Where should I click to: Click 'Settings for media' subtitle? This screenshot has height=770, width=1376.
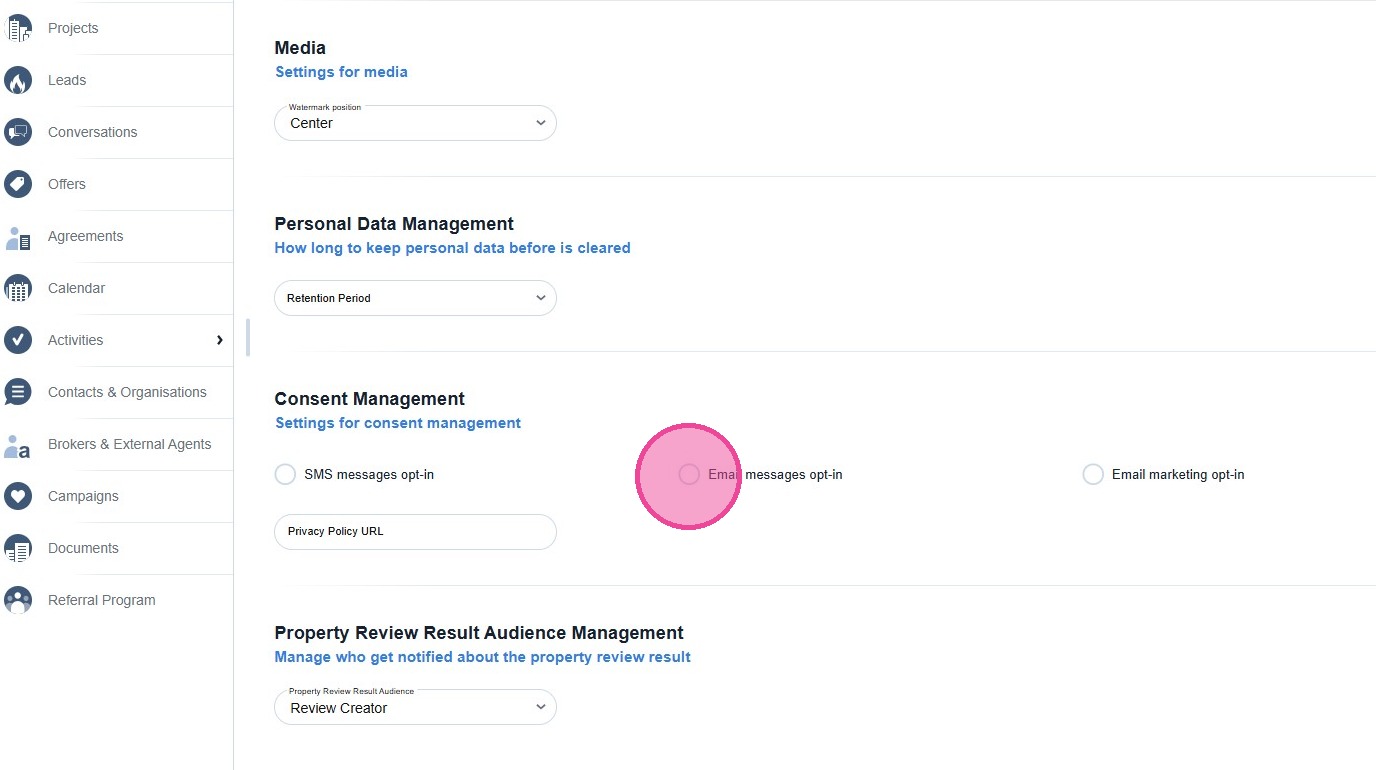(x=341, y=72)
